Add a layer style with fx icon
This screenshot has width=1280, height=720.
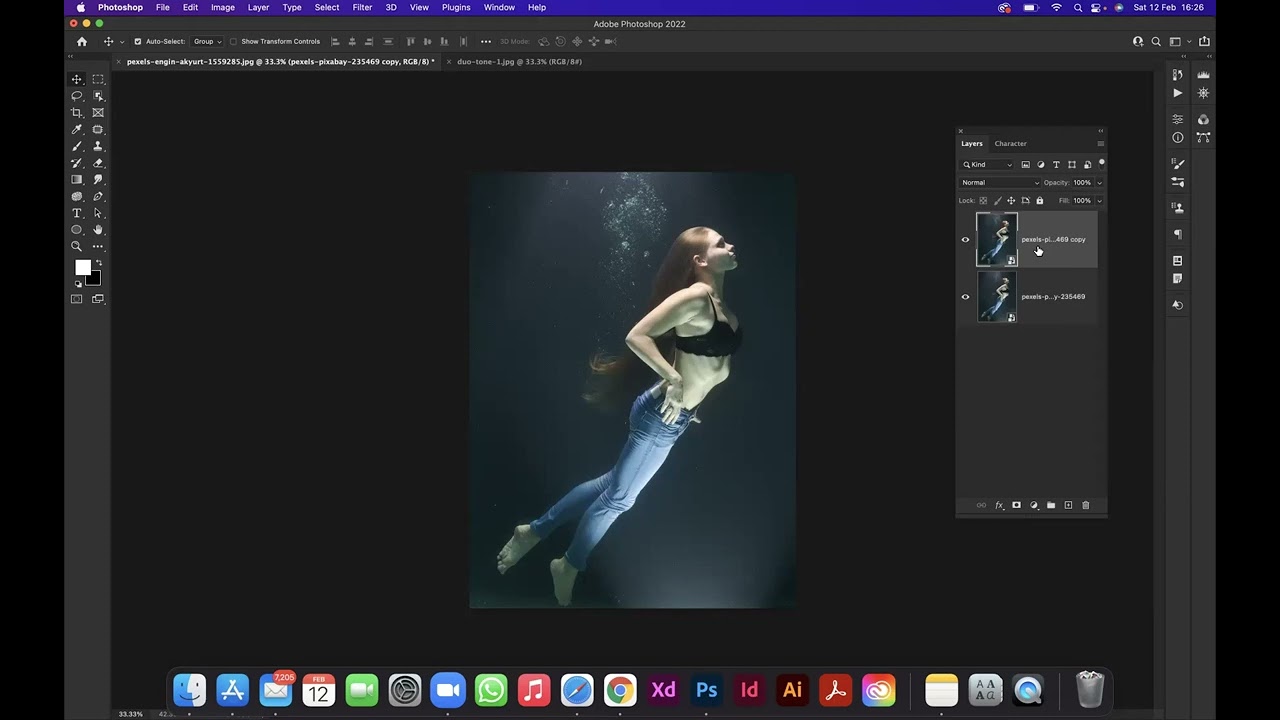pyautogui.click(x=999, y=505)
